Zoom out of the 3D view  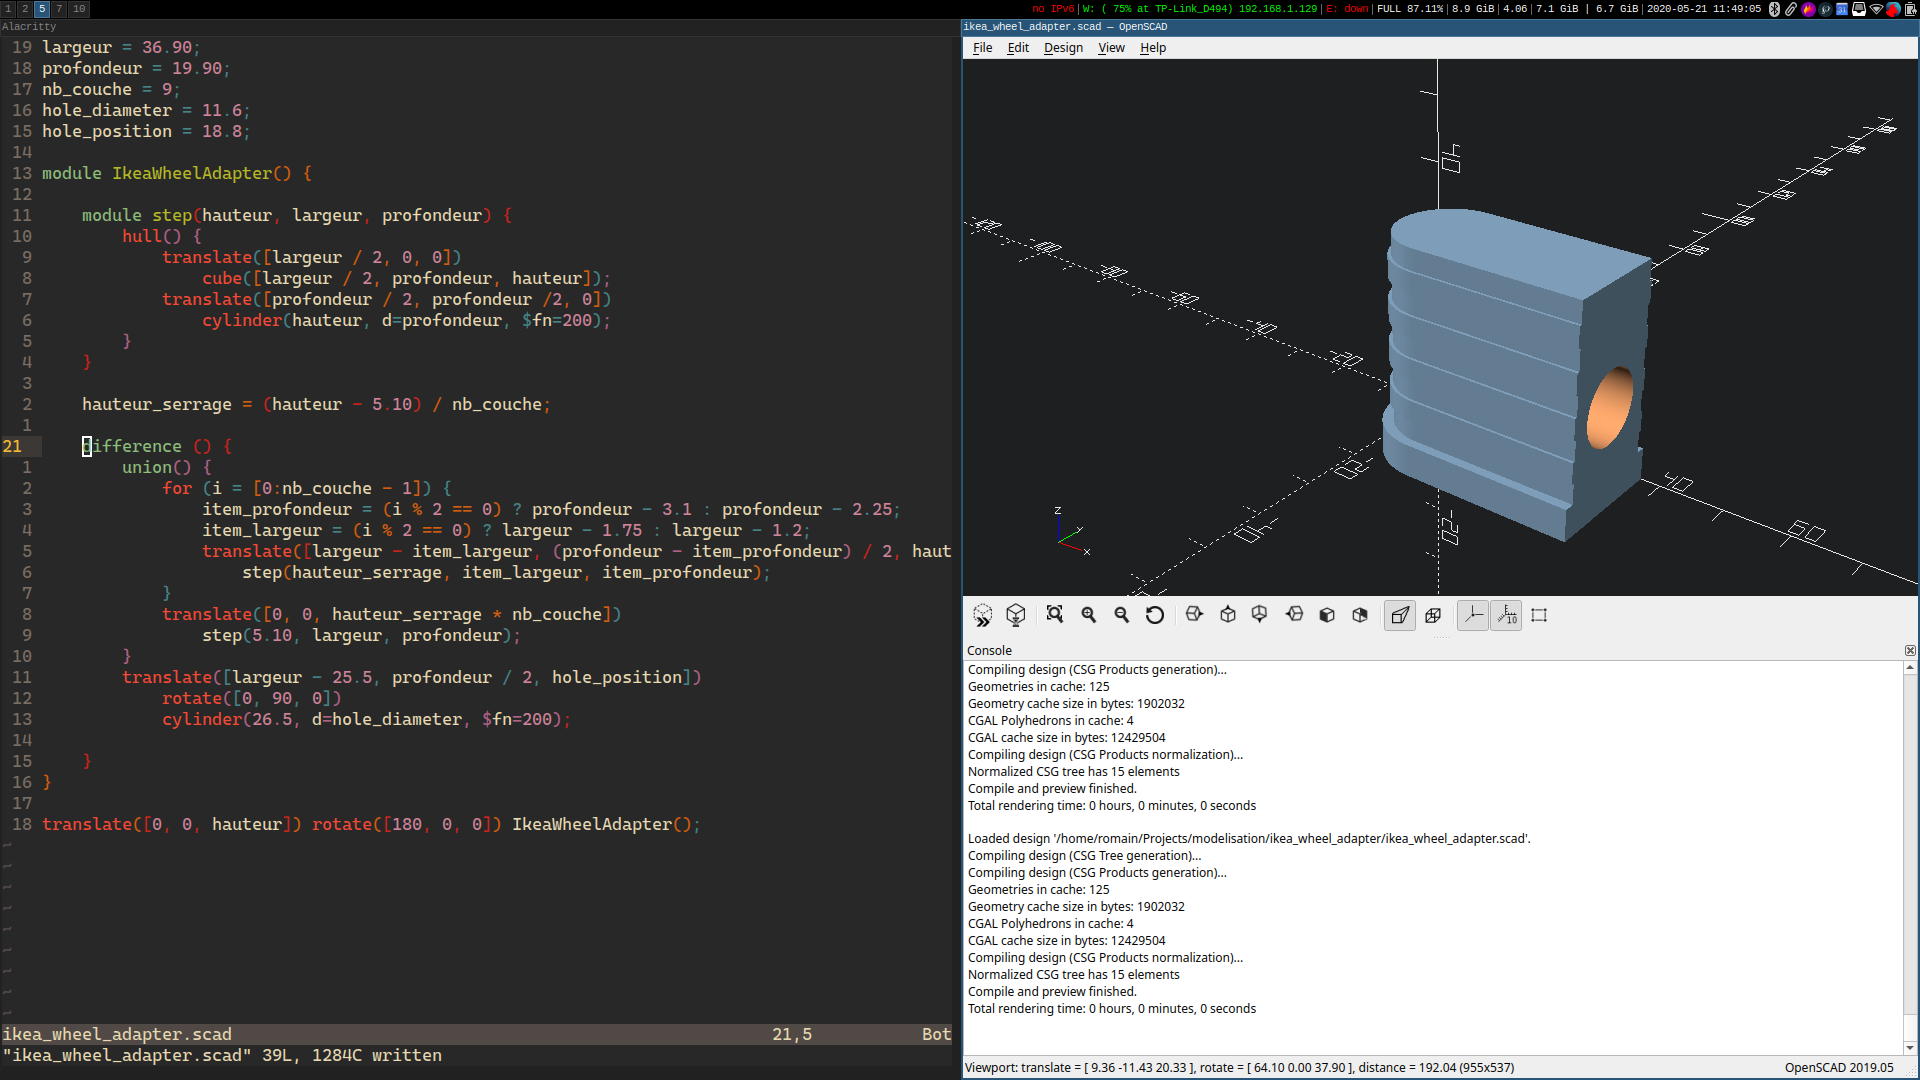tap(1122, 615)
